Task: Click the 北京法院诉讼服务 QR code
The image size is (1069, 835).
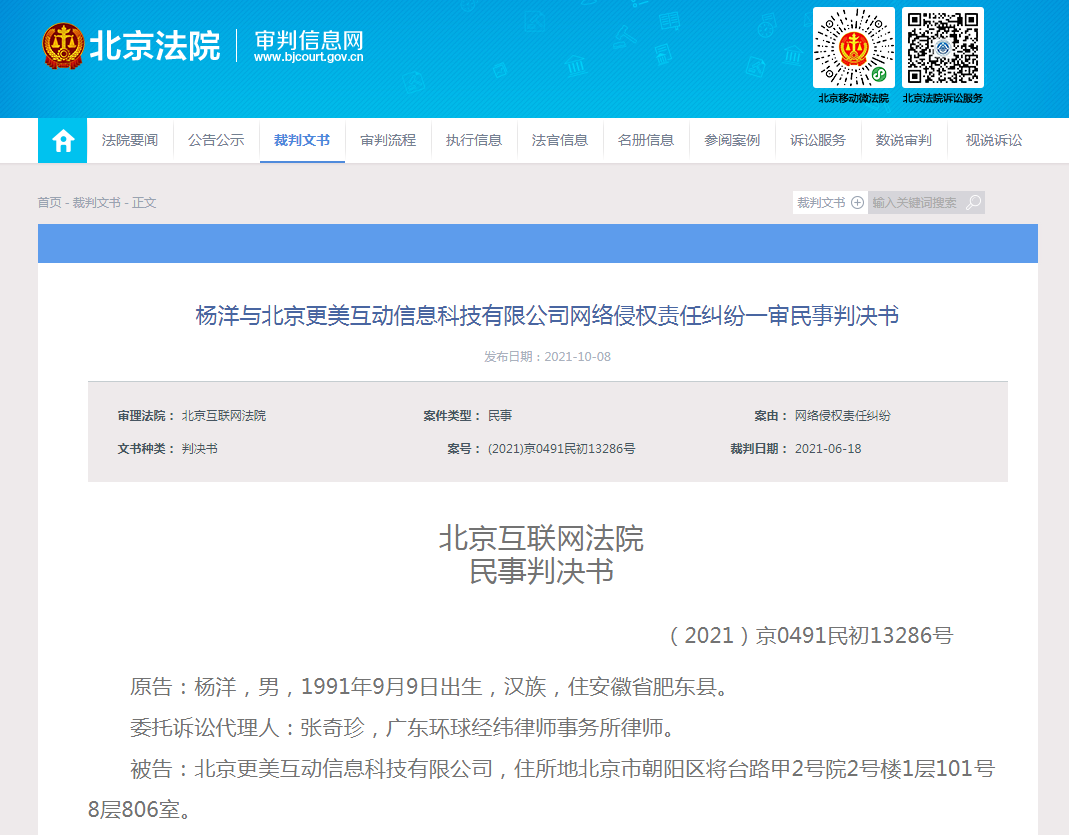Action: point(942,48)
